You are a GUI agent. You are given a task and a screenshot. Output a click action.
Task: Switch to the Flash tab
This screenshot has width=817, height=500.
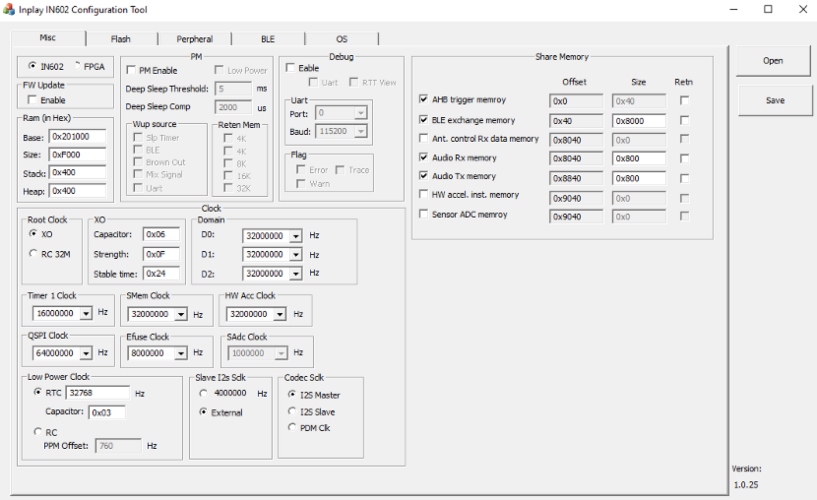coord(121,39)
